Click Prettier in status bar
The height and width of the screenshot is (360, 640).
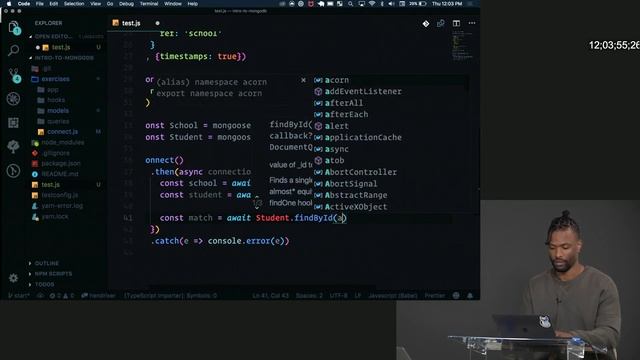pos(435,296)
